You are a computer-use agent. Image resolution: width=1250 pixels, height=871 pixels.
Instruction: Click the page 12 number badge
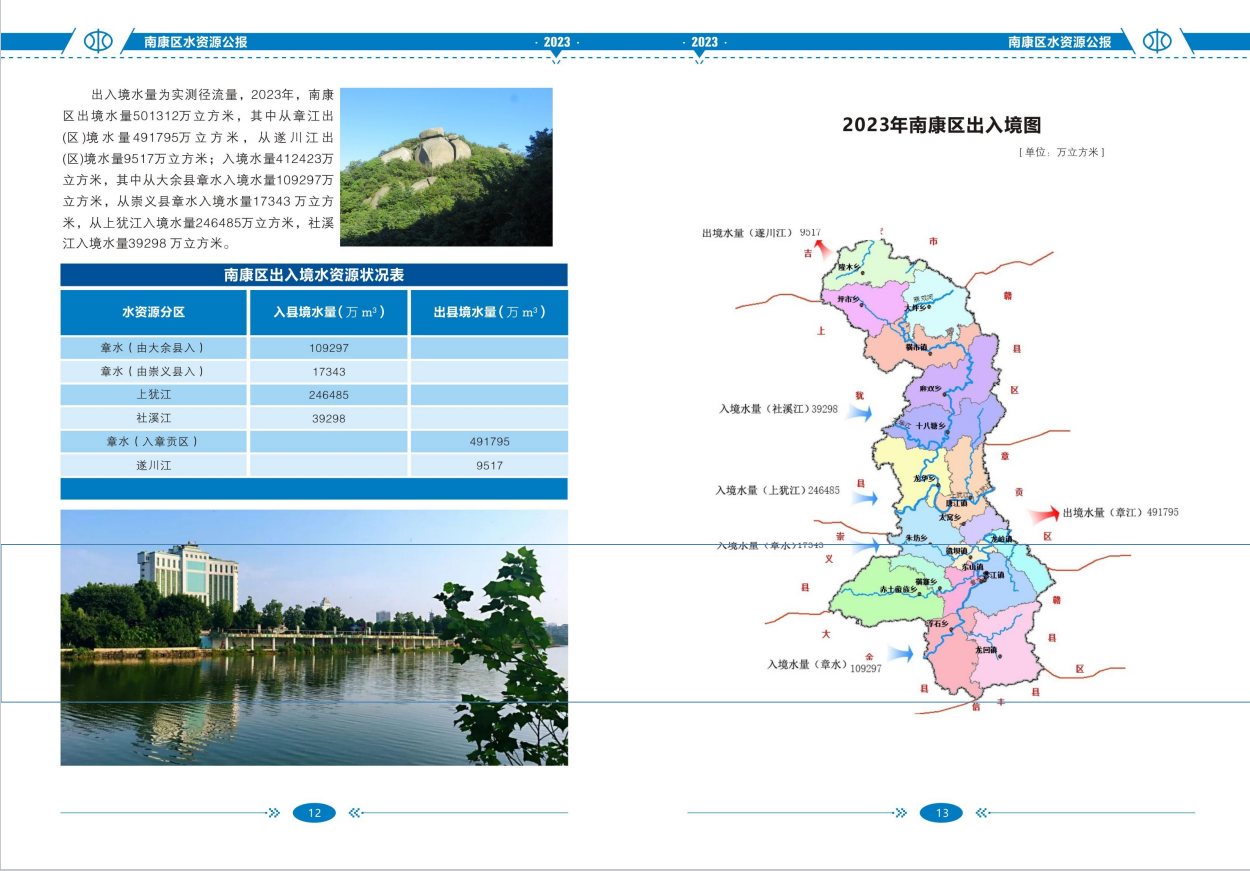point(314,813)
